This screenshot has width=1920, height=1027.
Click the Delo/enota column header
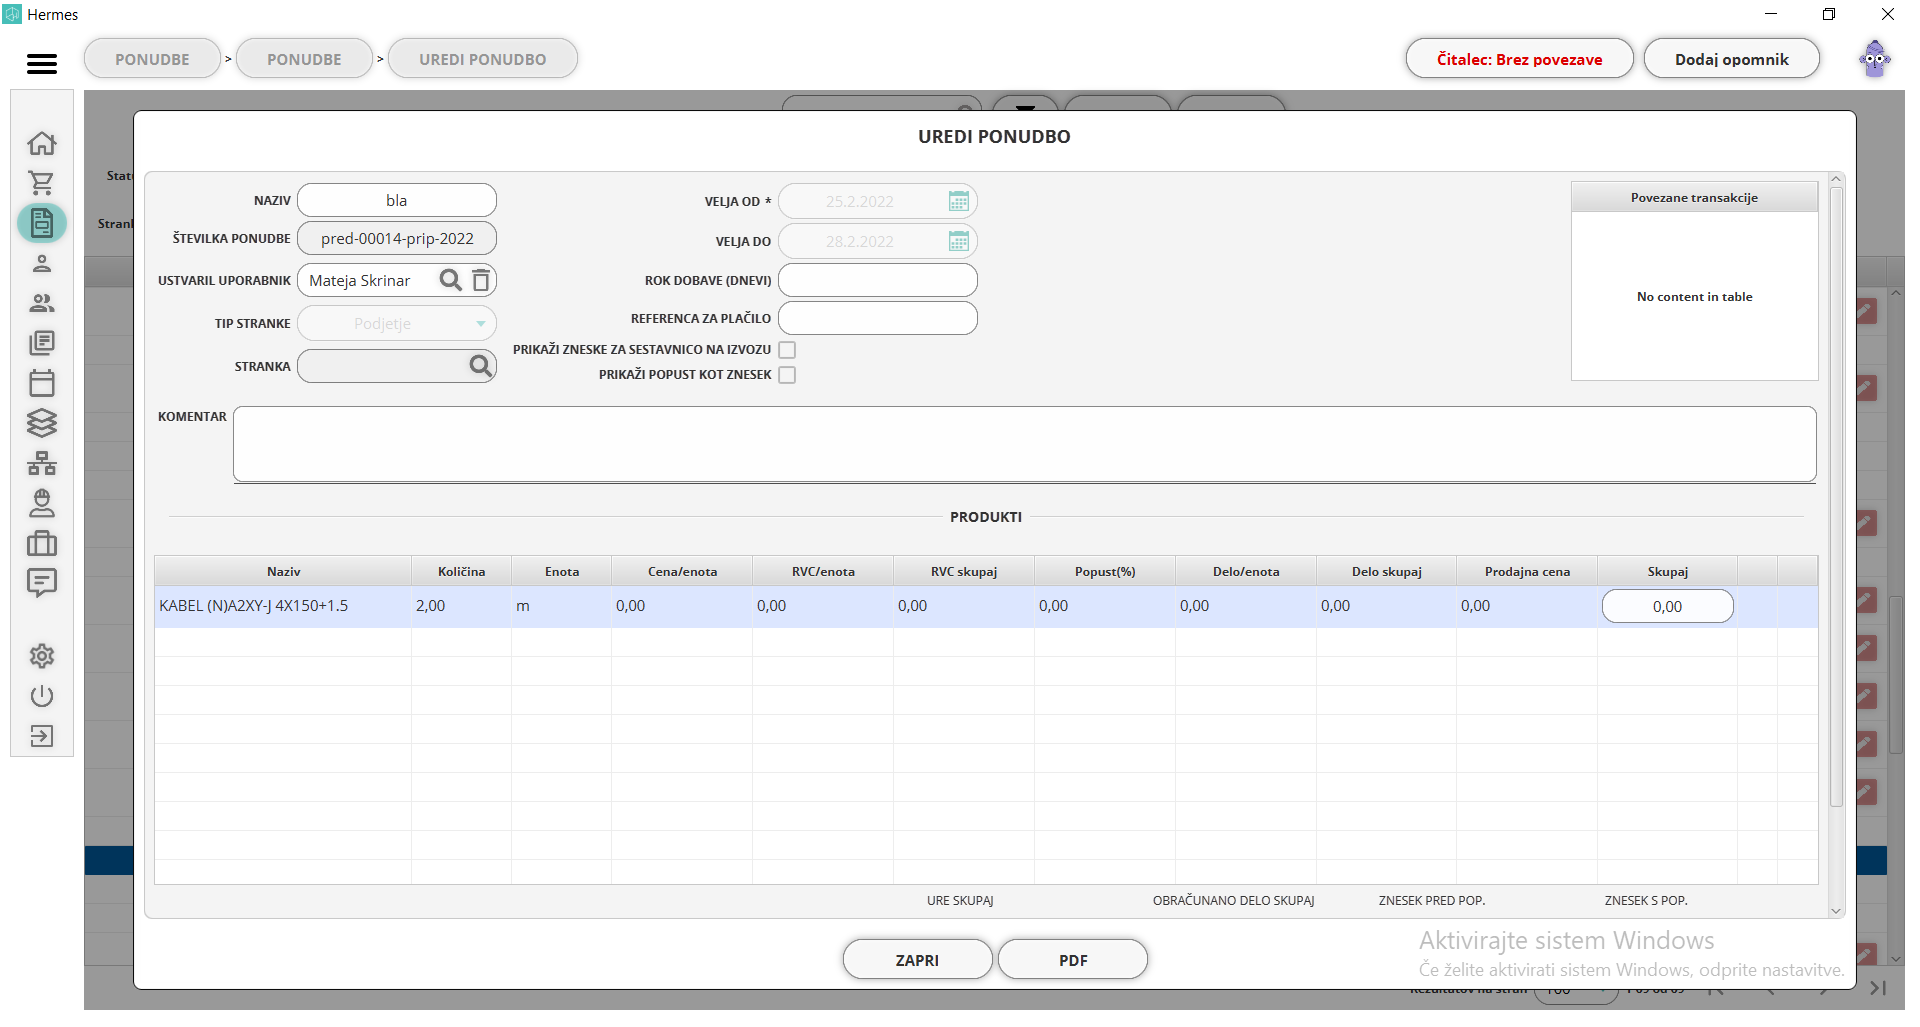[x=1246, y=571]
